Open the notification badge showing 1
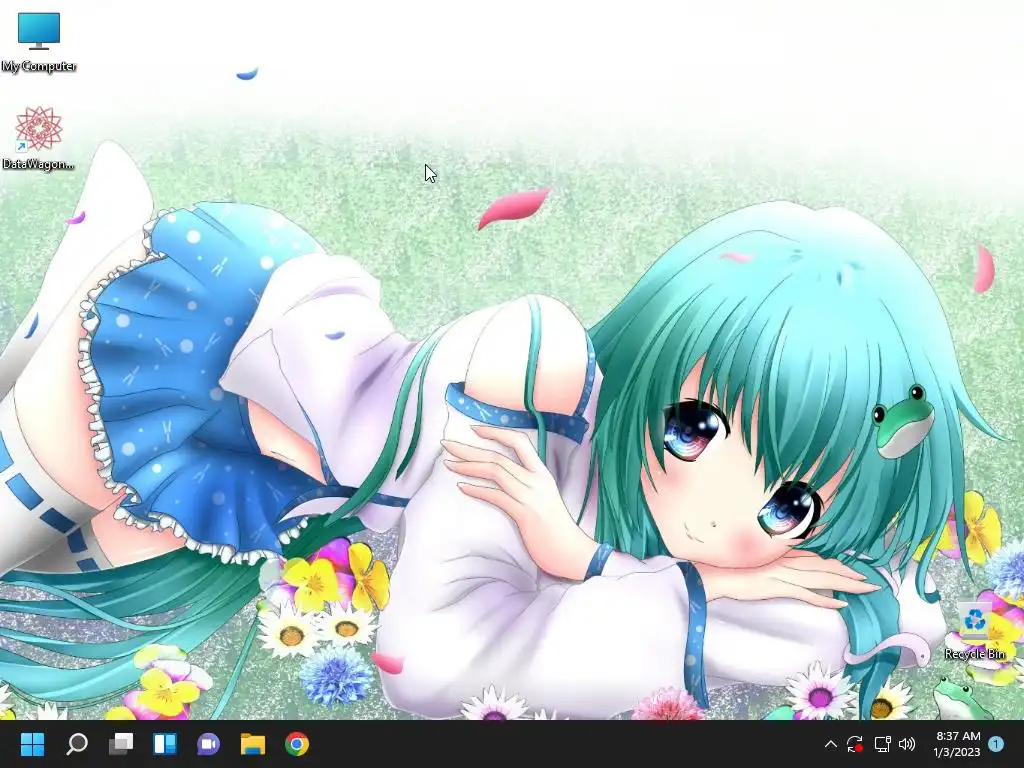 coord(996,744)
